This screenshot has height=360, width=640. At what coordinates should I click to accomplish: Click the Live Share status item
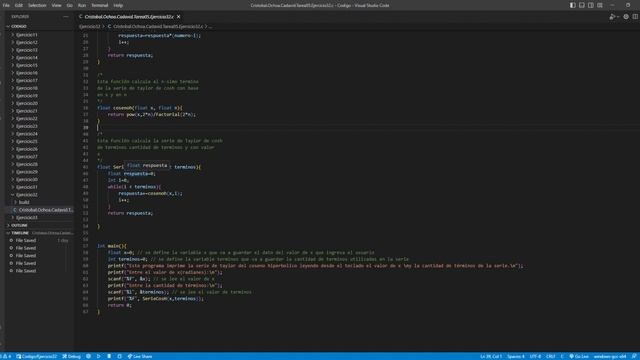(x=140, y=356)
